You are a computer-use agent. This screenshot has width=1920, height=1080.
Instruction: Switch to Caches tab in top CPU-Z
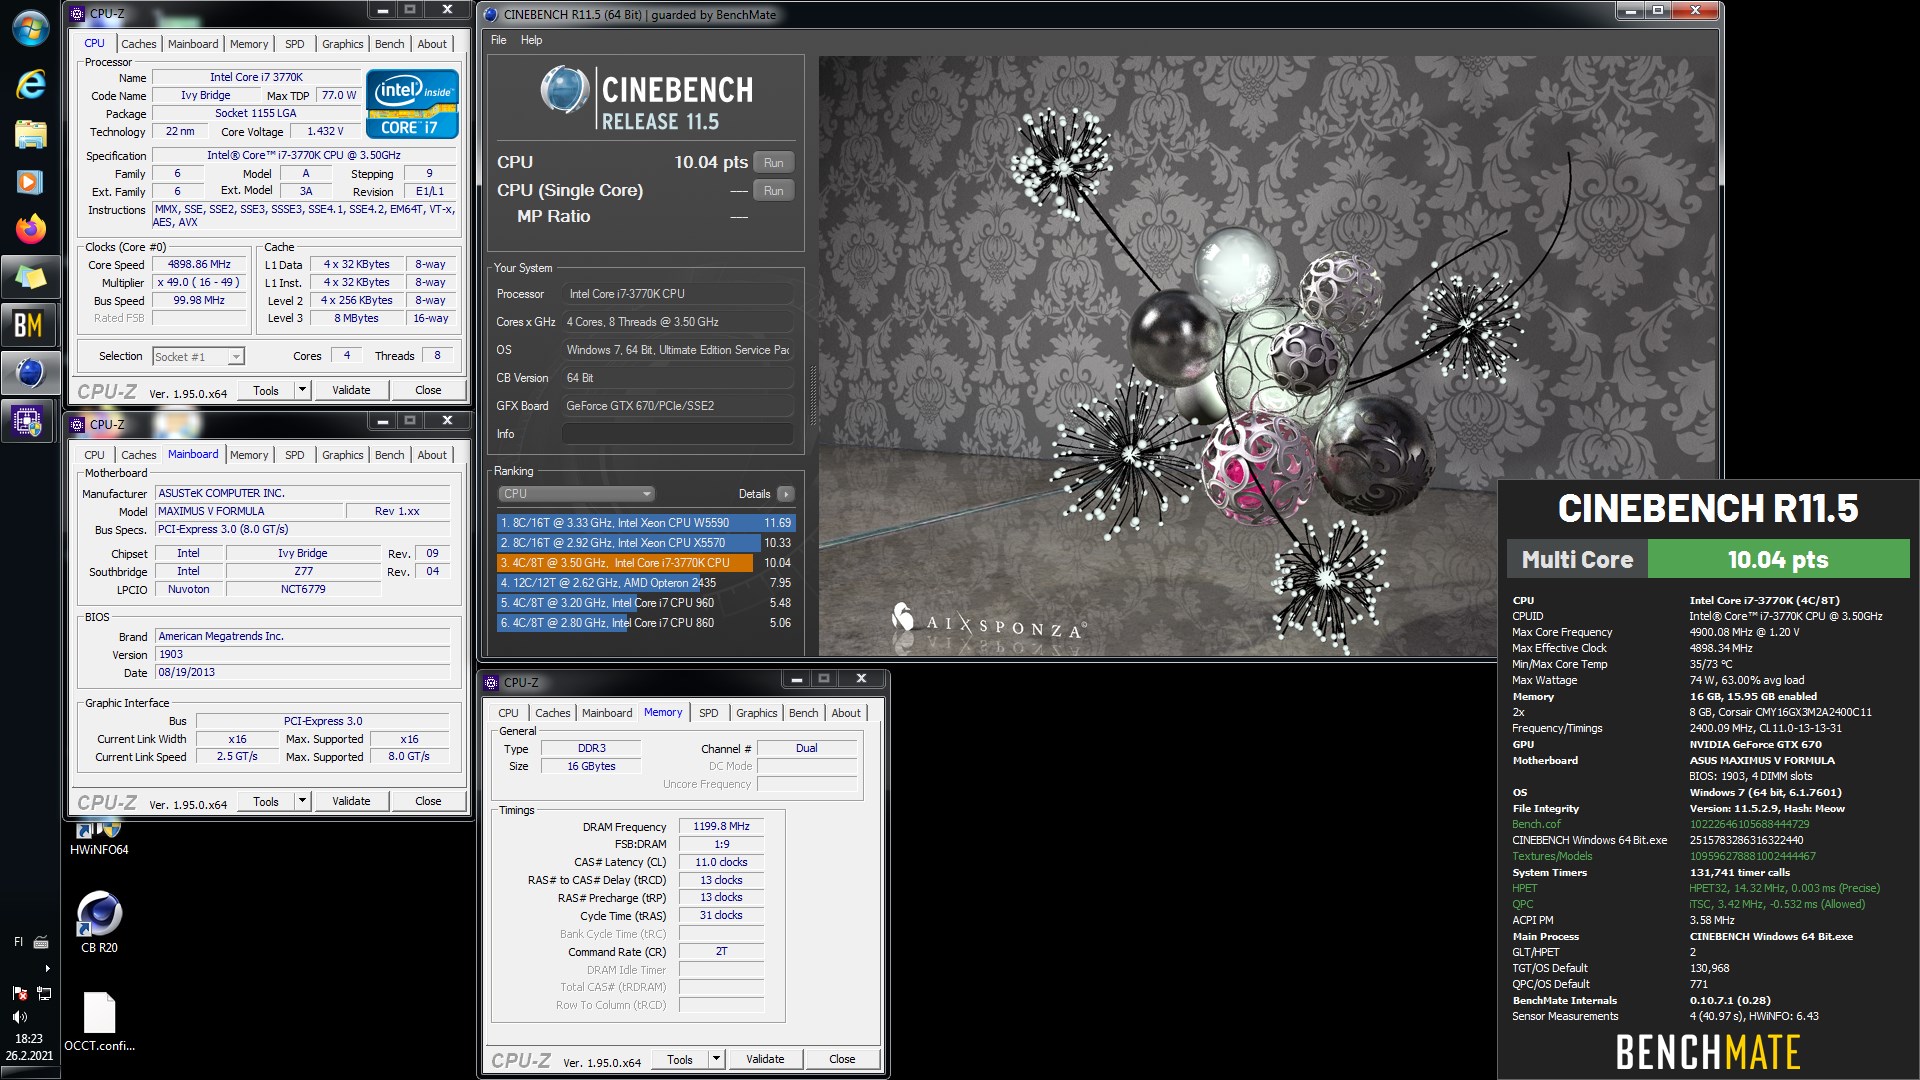click(x=138, y=44)
